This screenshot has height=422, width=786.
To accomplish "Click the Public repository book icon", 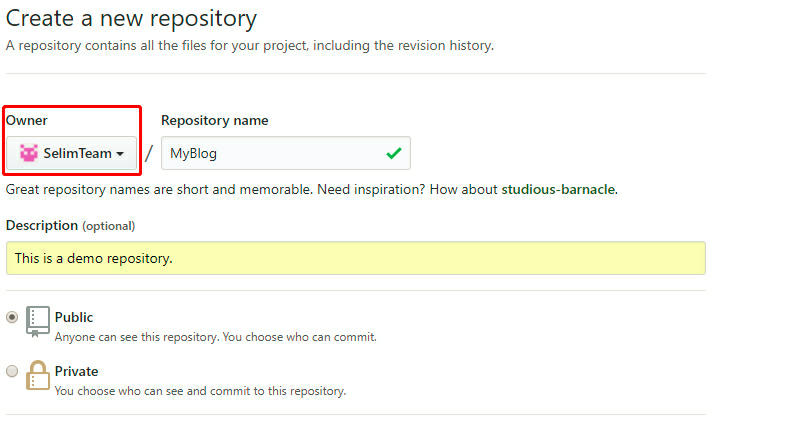I will pyautogui.click(x=38, y=322).
